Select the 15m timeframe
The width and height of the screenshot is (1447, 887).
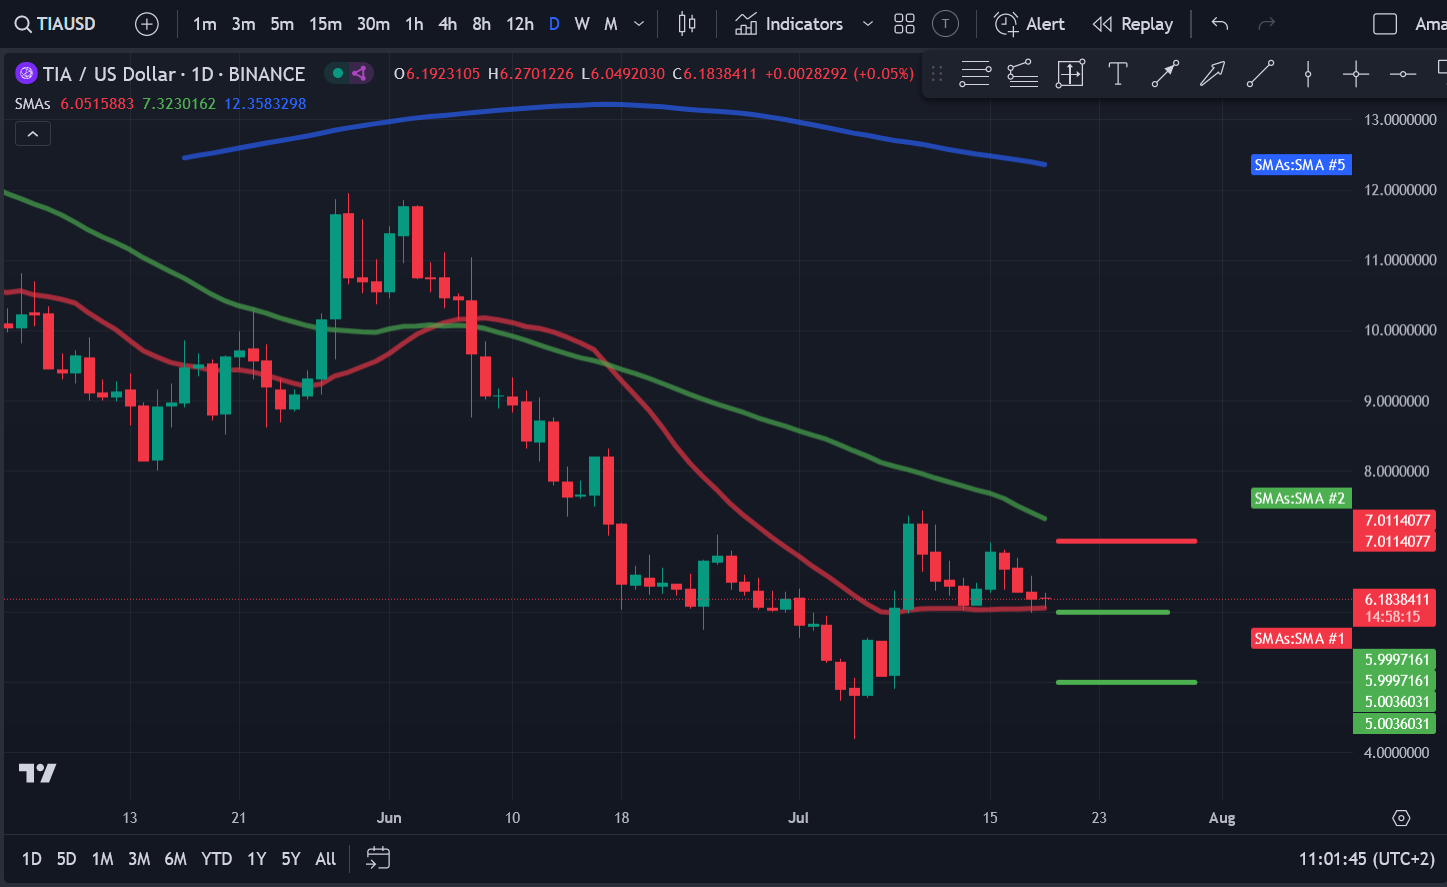pyautogui.click(x=325, y=24)
